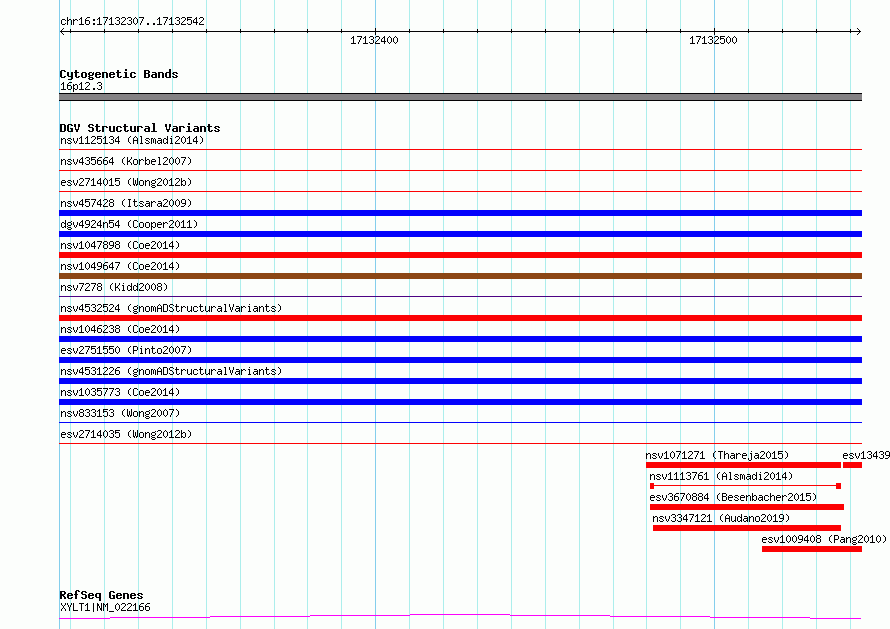Click the blue bar under nsv1035773 (Coe2014)
This screenshot has width=890, height=629.
(460, 402)
